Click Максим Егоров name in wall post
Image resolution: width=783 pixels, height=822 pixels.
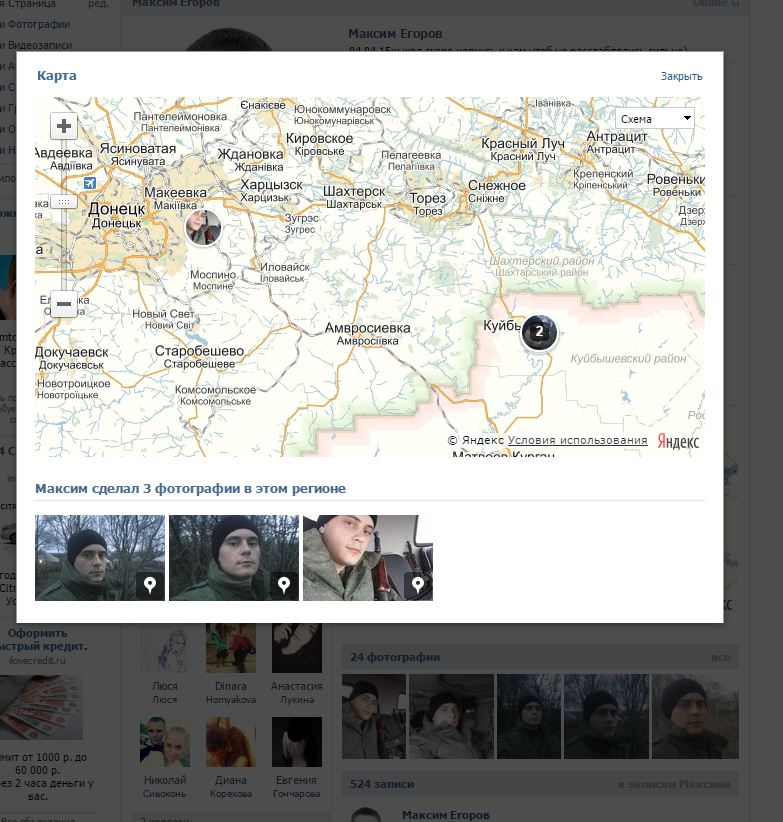tap(445, 815)
